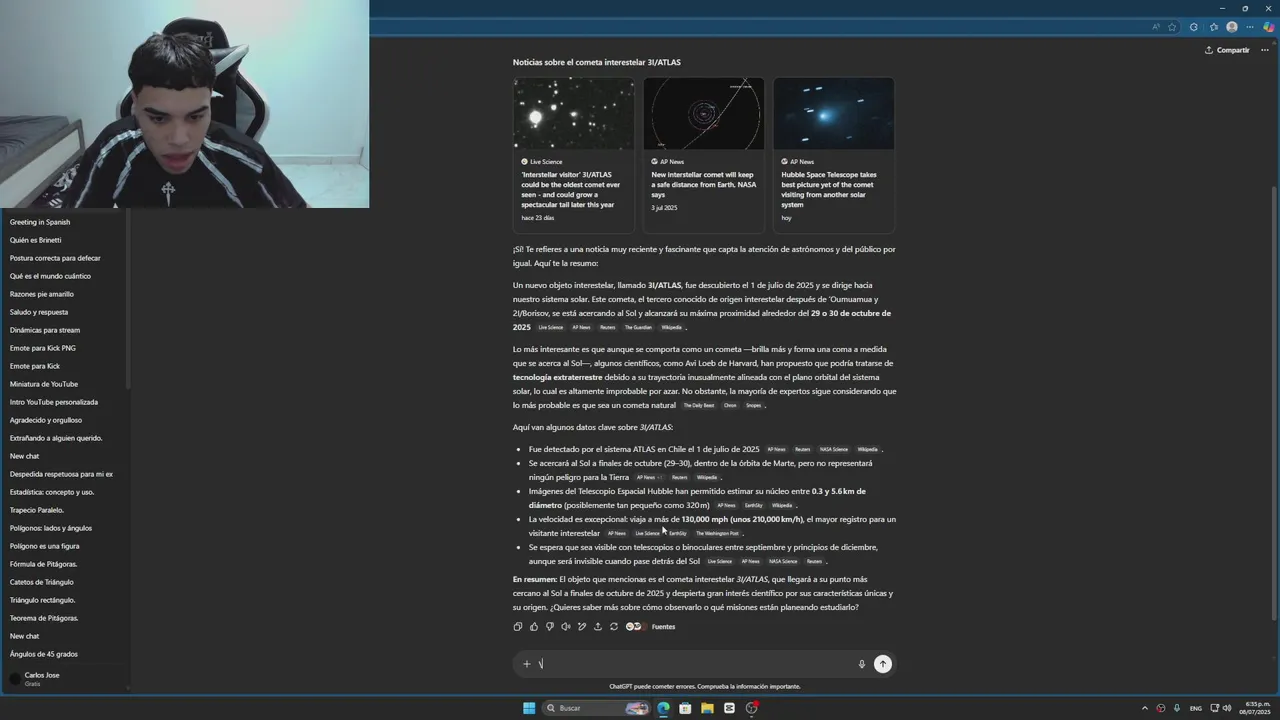
Task: Select 'Emote para Kick PNG' conversation
Action: click(x=43, y=348)
